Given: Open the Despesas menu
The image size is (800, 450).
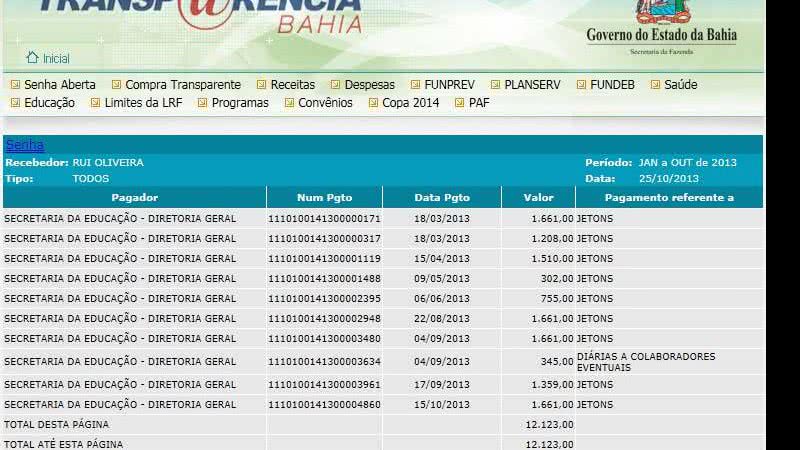Looking at the screenshot, I should [x=369, y=85].
